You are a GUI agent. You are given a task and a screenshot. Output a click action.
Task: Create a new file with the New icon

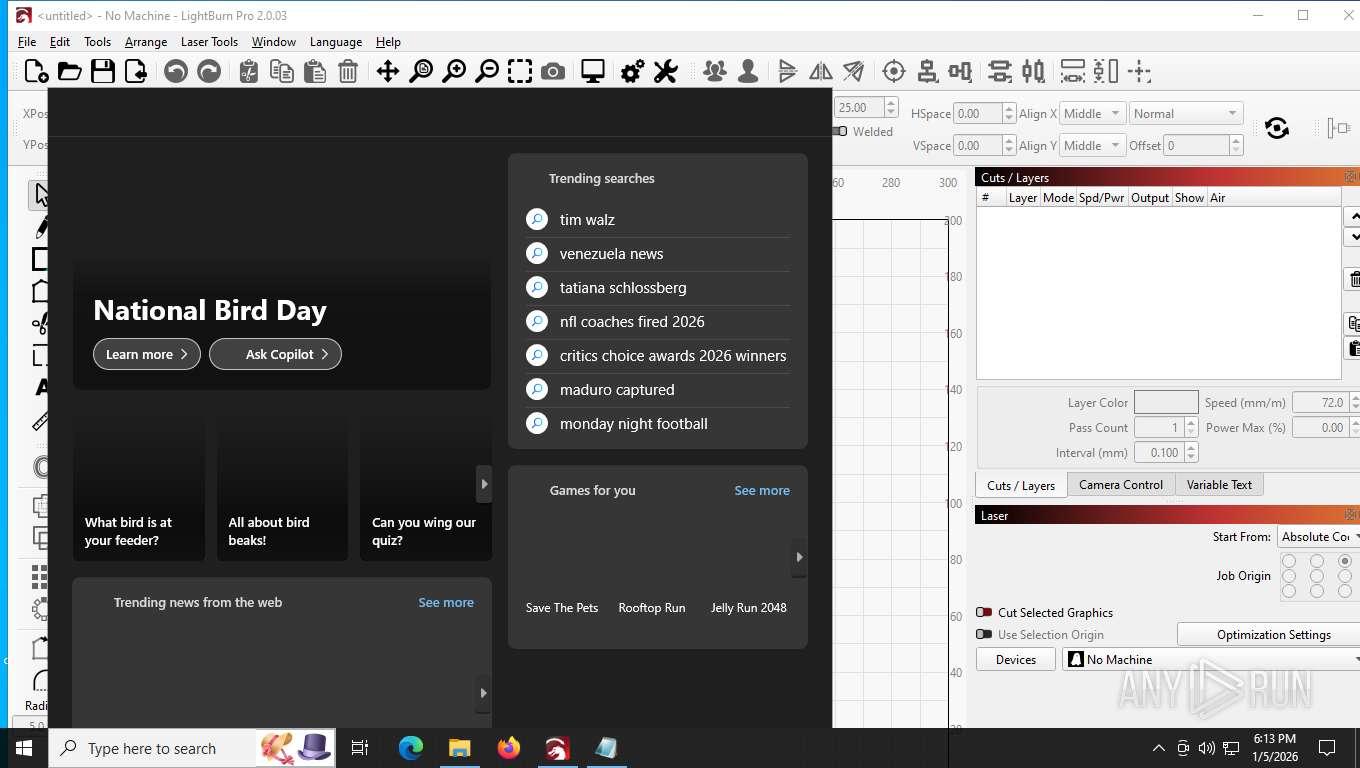click(36, 71)
